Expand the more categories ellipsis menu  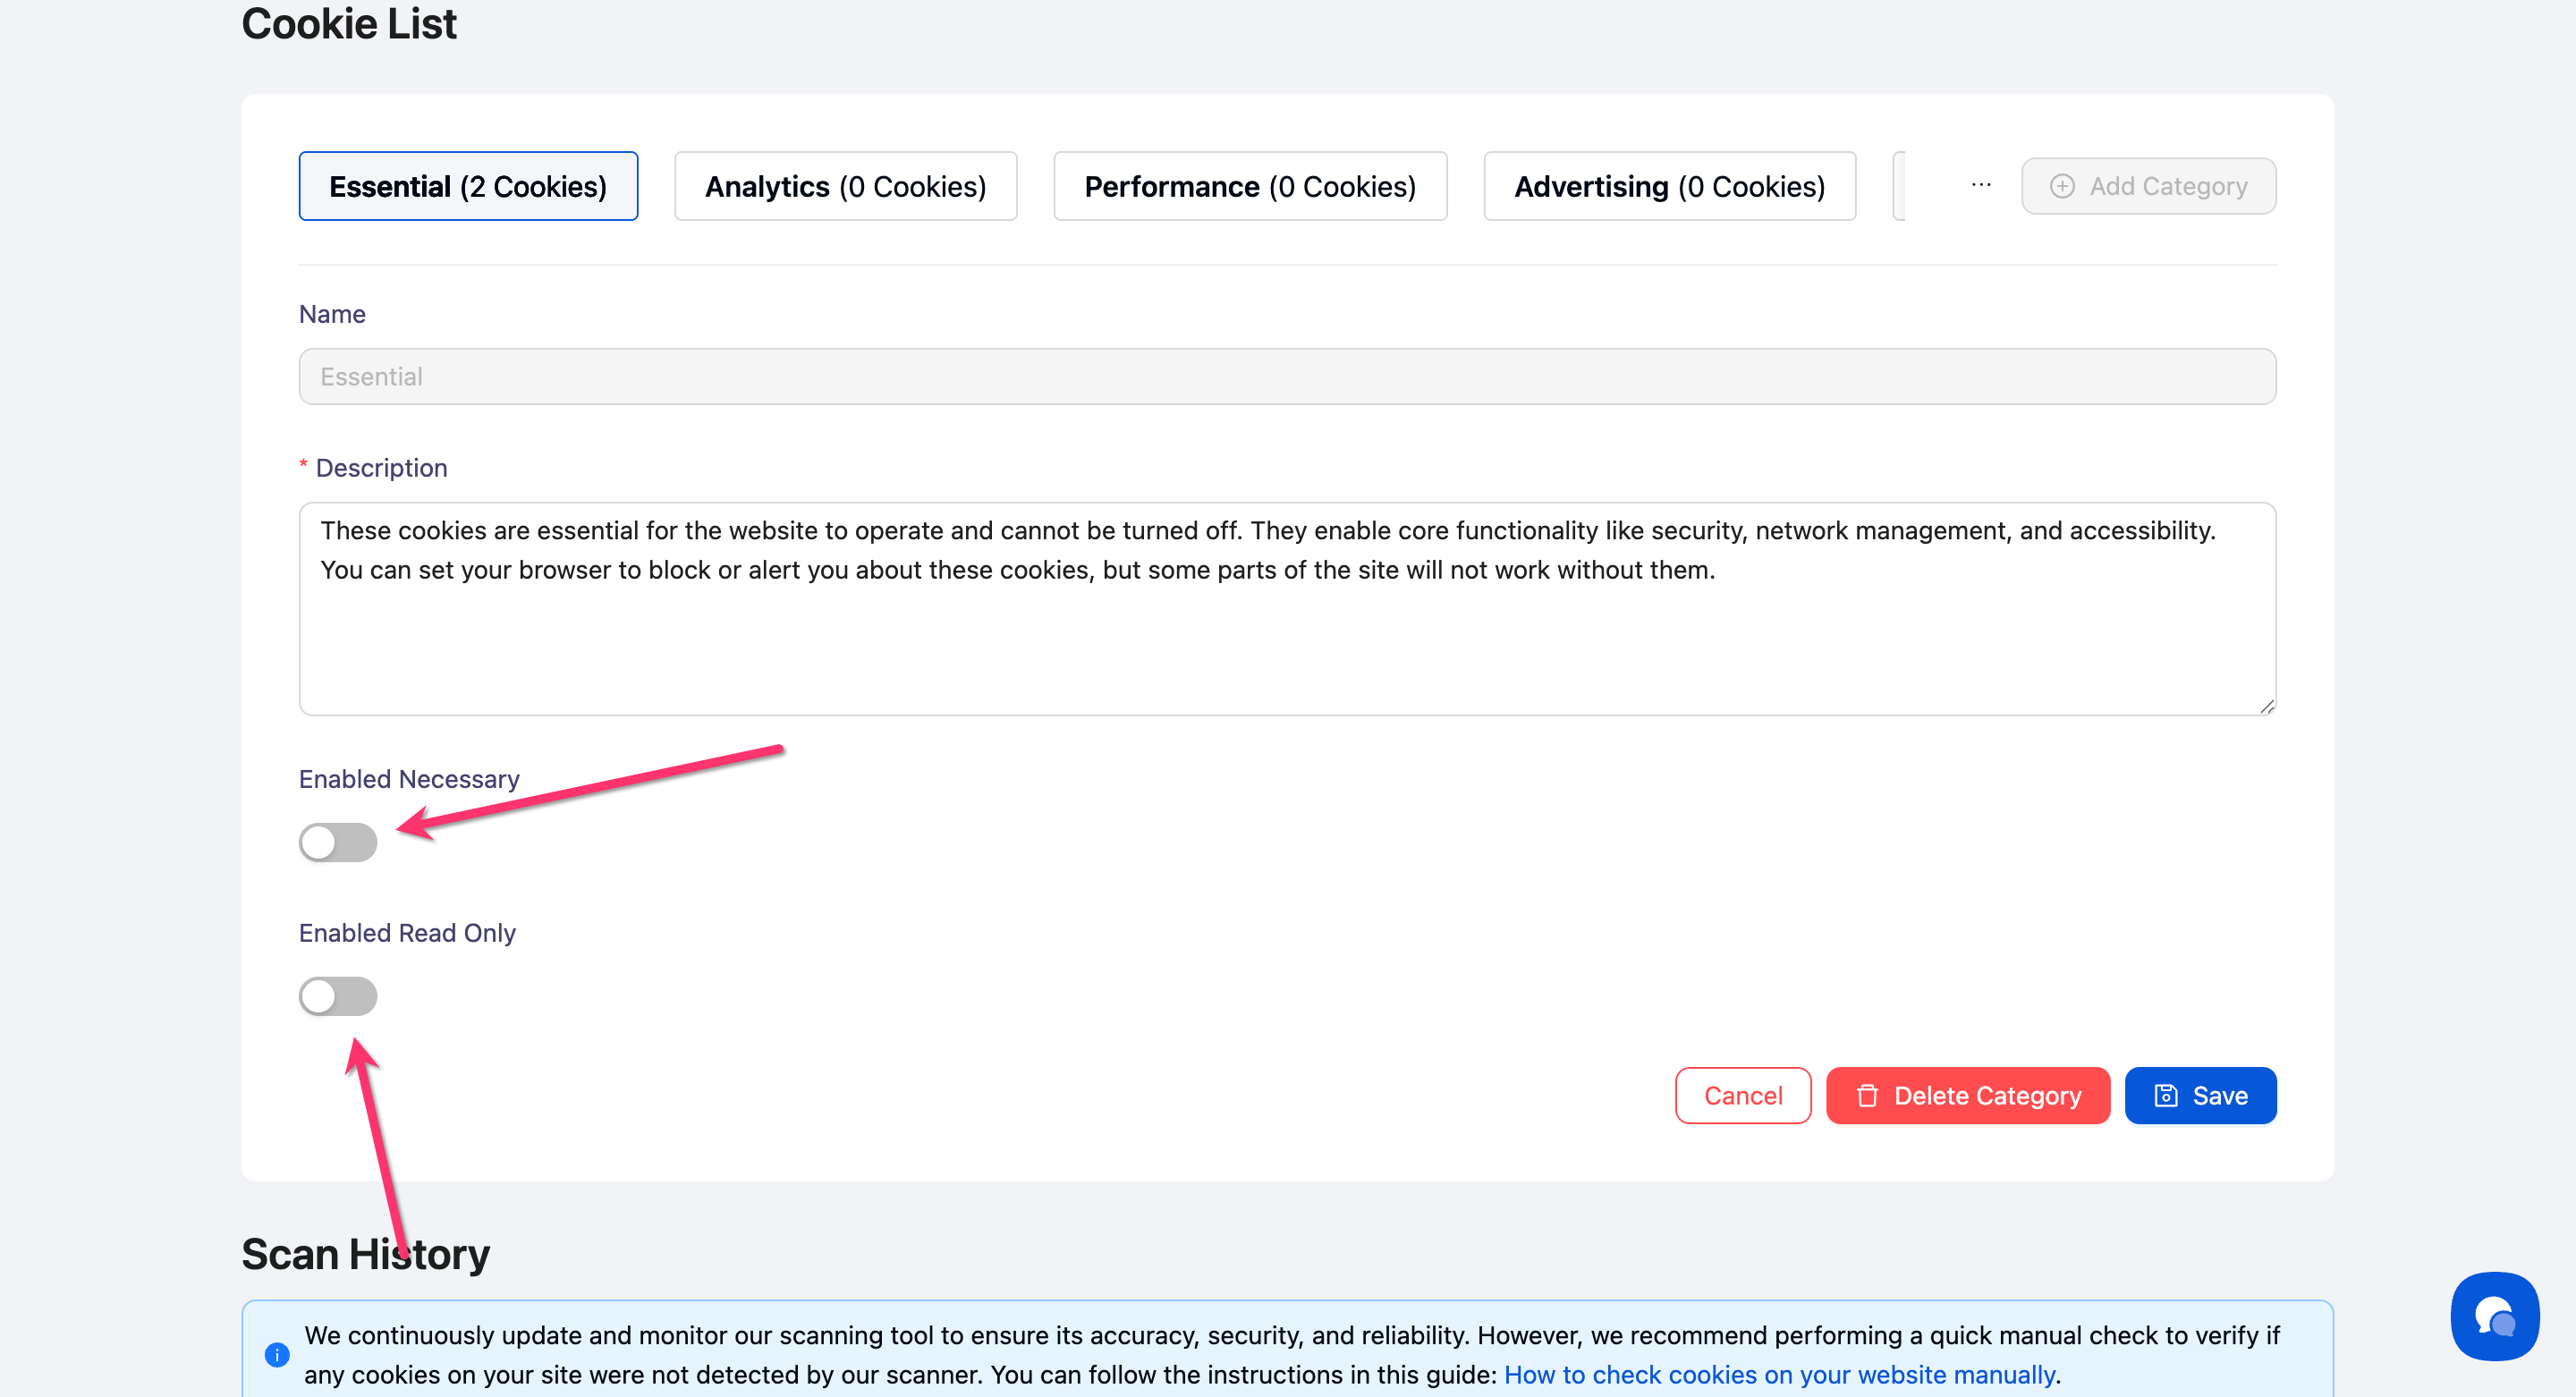click(1981, 186)
